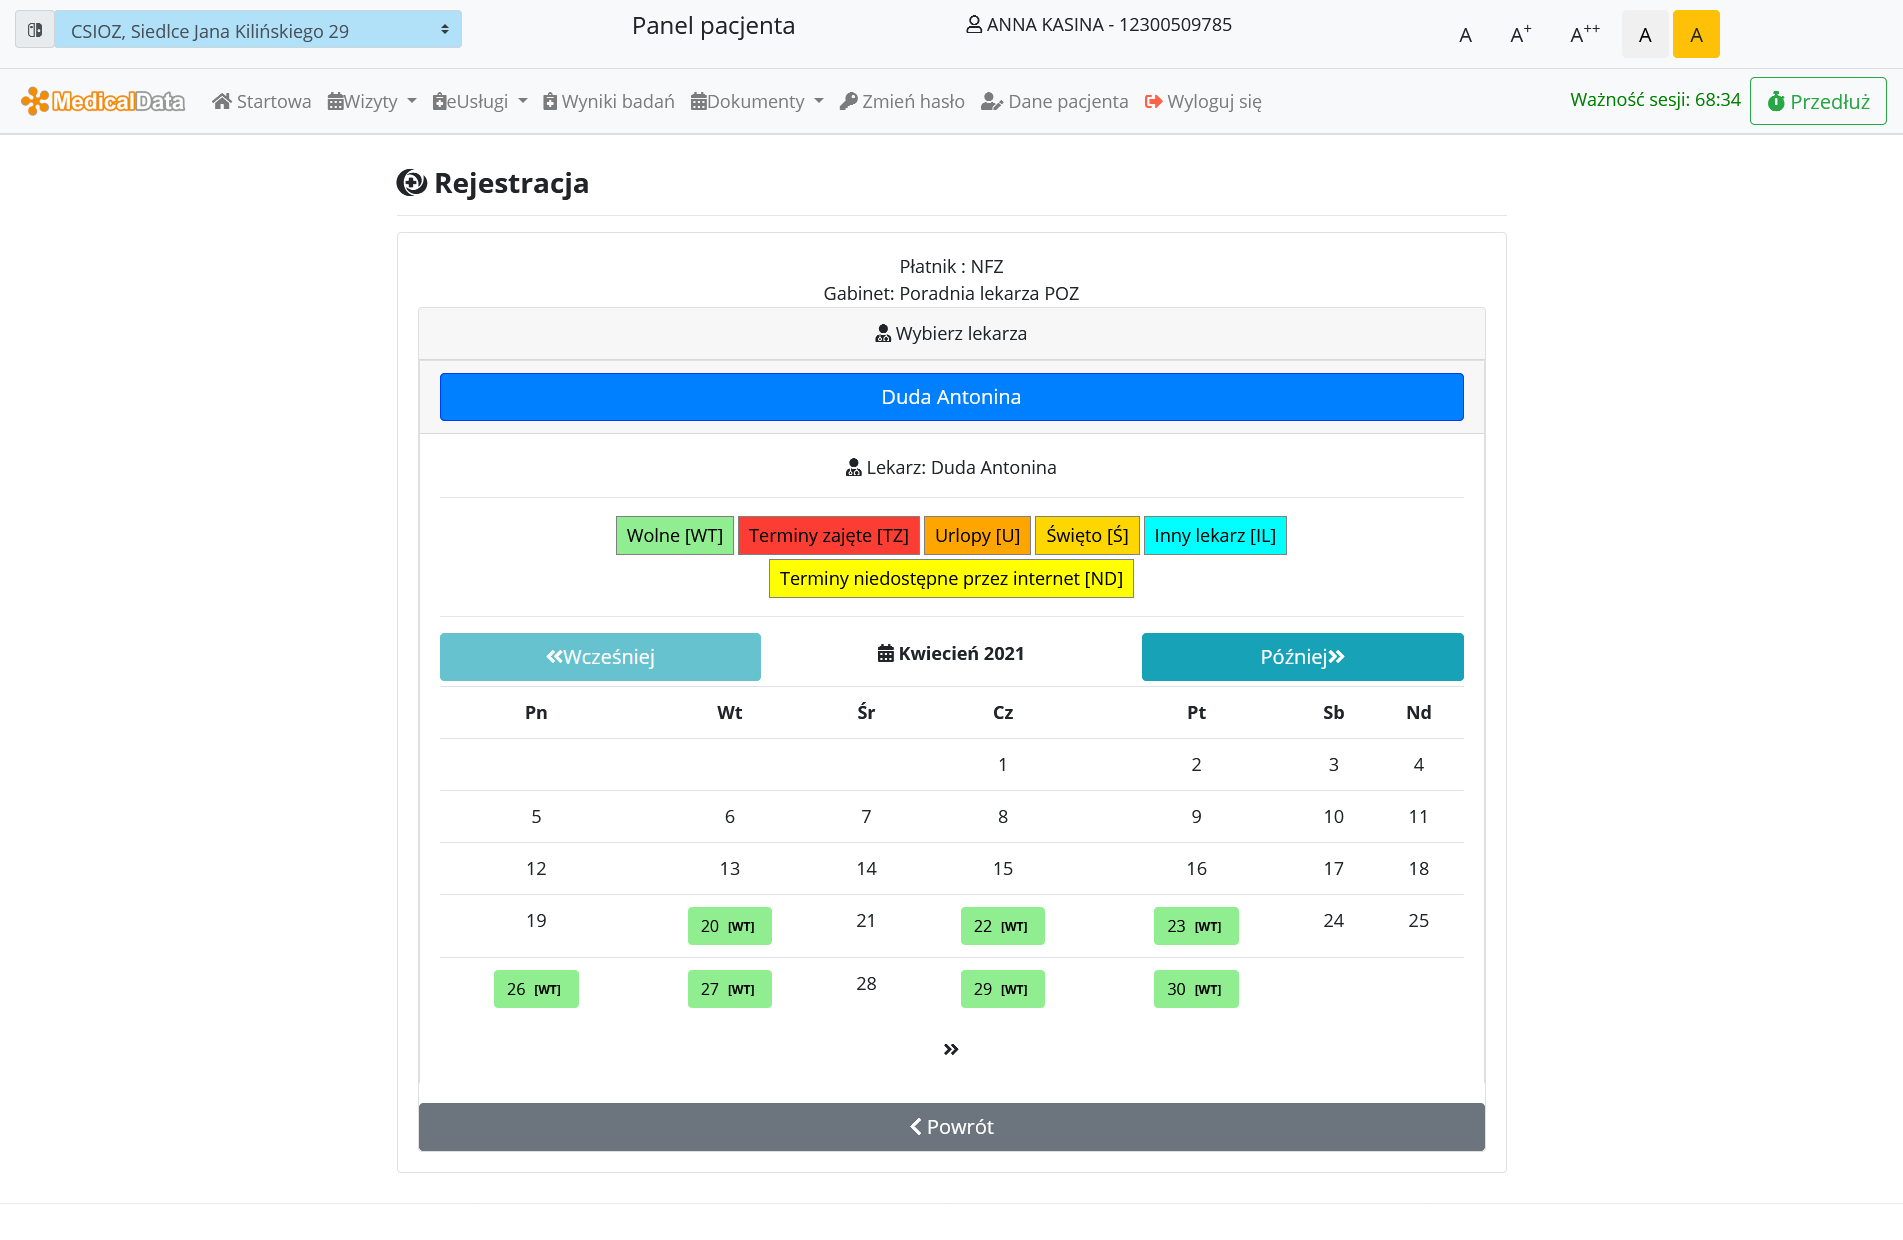Select the medium font size A+
Screen dimensions: 1903x1240
point(1520,35)
